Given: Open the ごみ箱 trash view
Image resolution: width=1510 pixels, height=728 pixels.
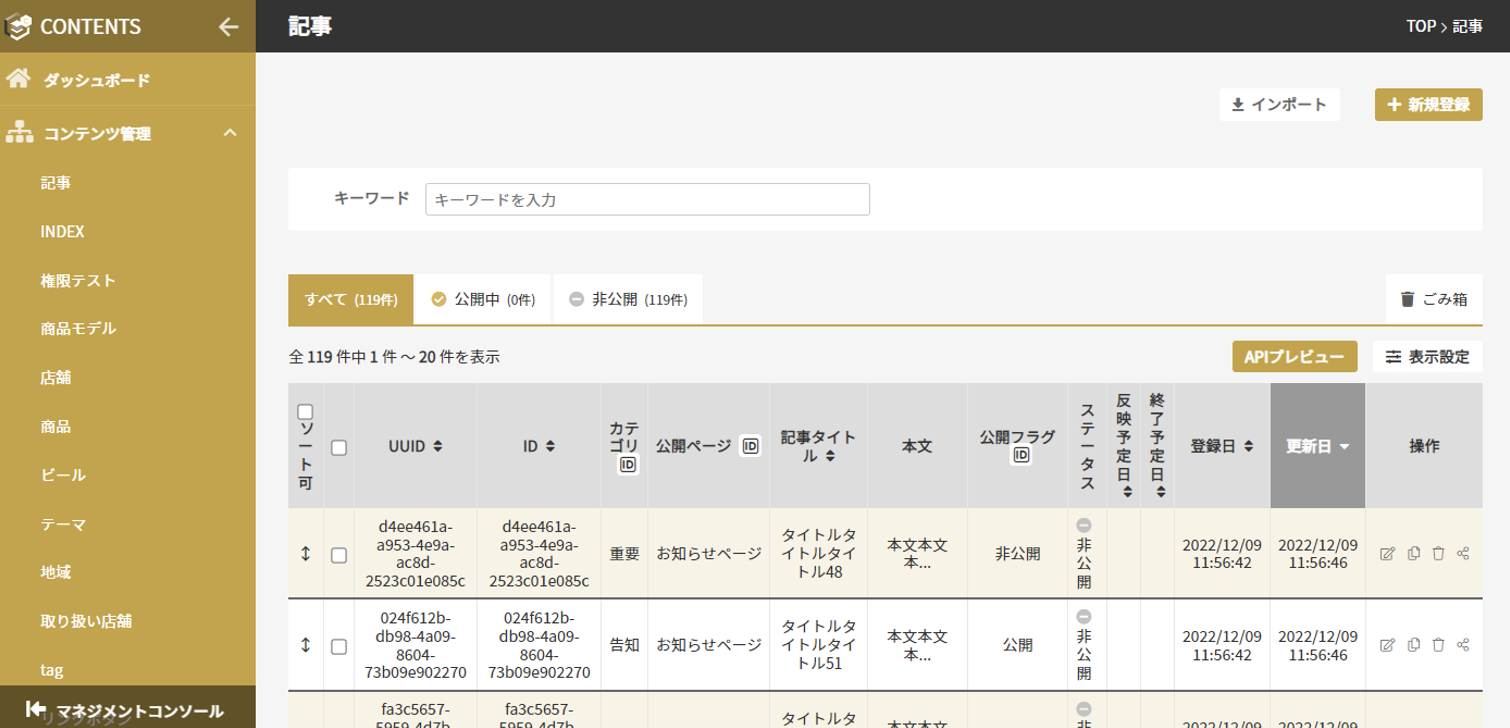Looking at the screenshot, I should tap(1434, 299).
